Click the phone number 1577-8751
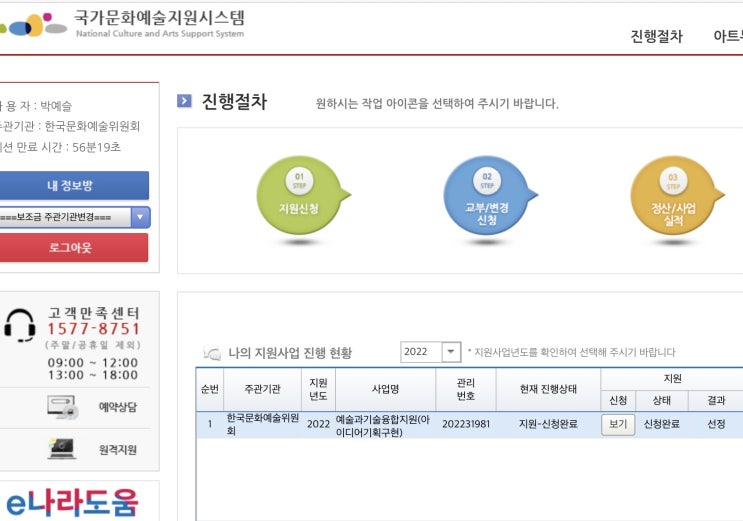This screenshot has width=743, height=521. [x=93, y=329]
